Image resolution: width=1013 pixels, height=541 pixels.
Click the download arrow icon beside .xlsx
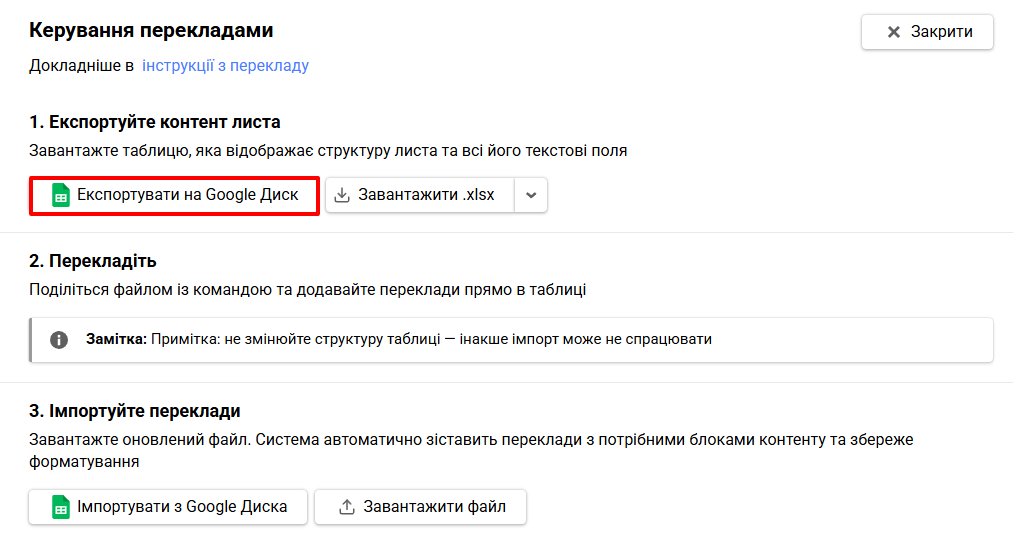click(x=342, y=195)
